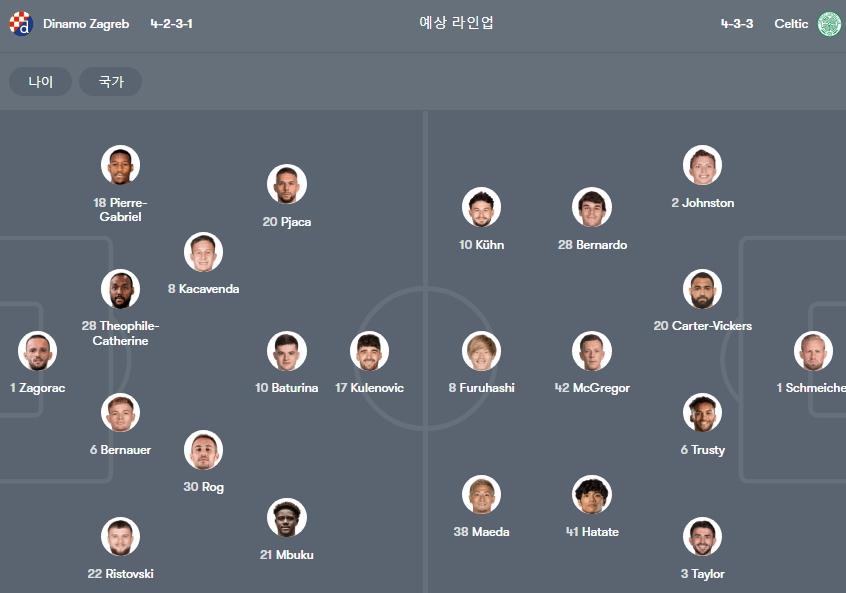Open Hatate's player portrait

click(592, 494)
